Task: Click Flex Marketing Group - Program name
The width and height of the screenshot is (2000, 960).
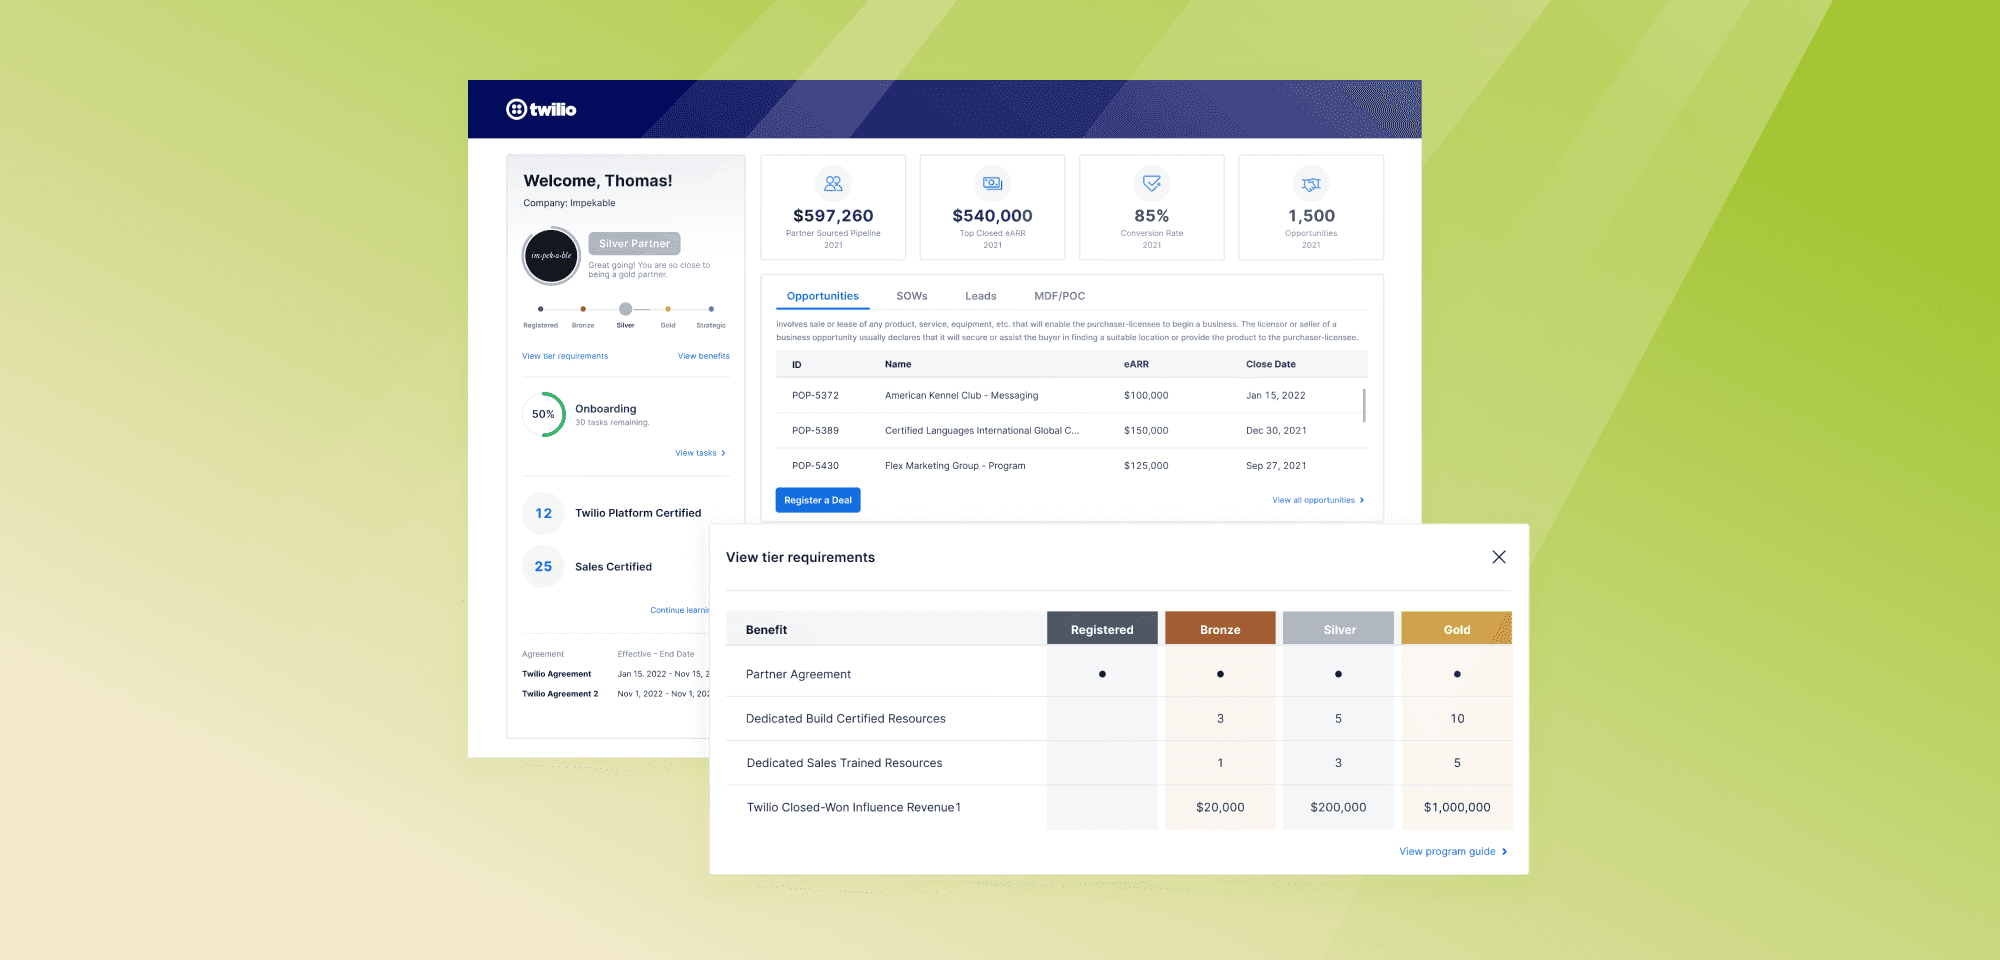Action: (955, 465)
